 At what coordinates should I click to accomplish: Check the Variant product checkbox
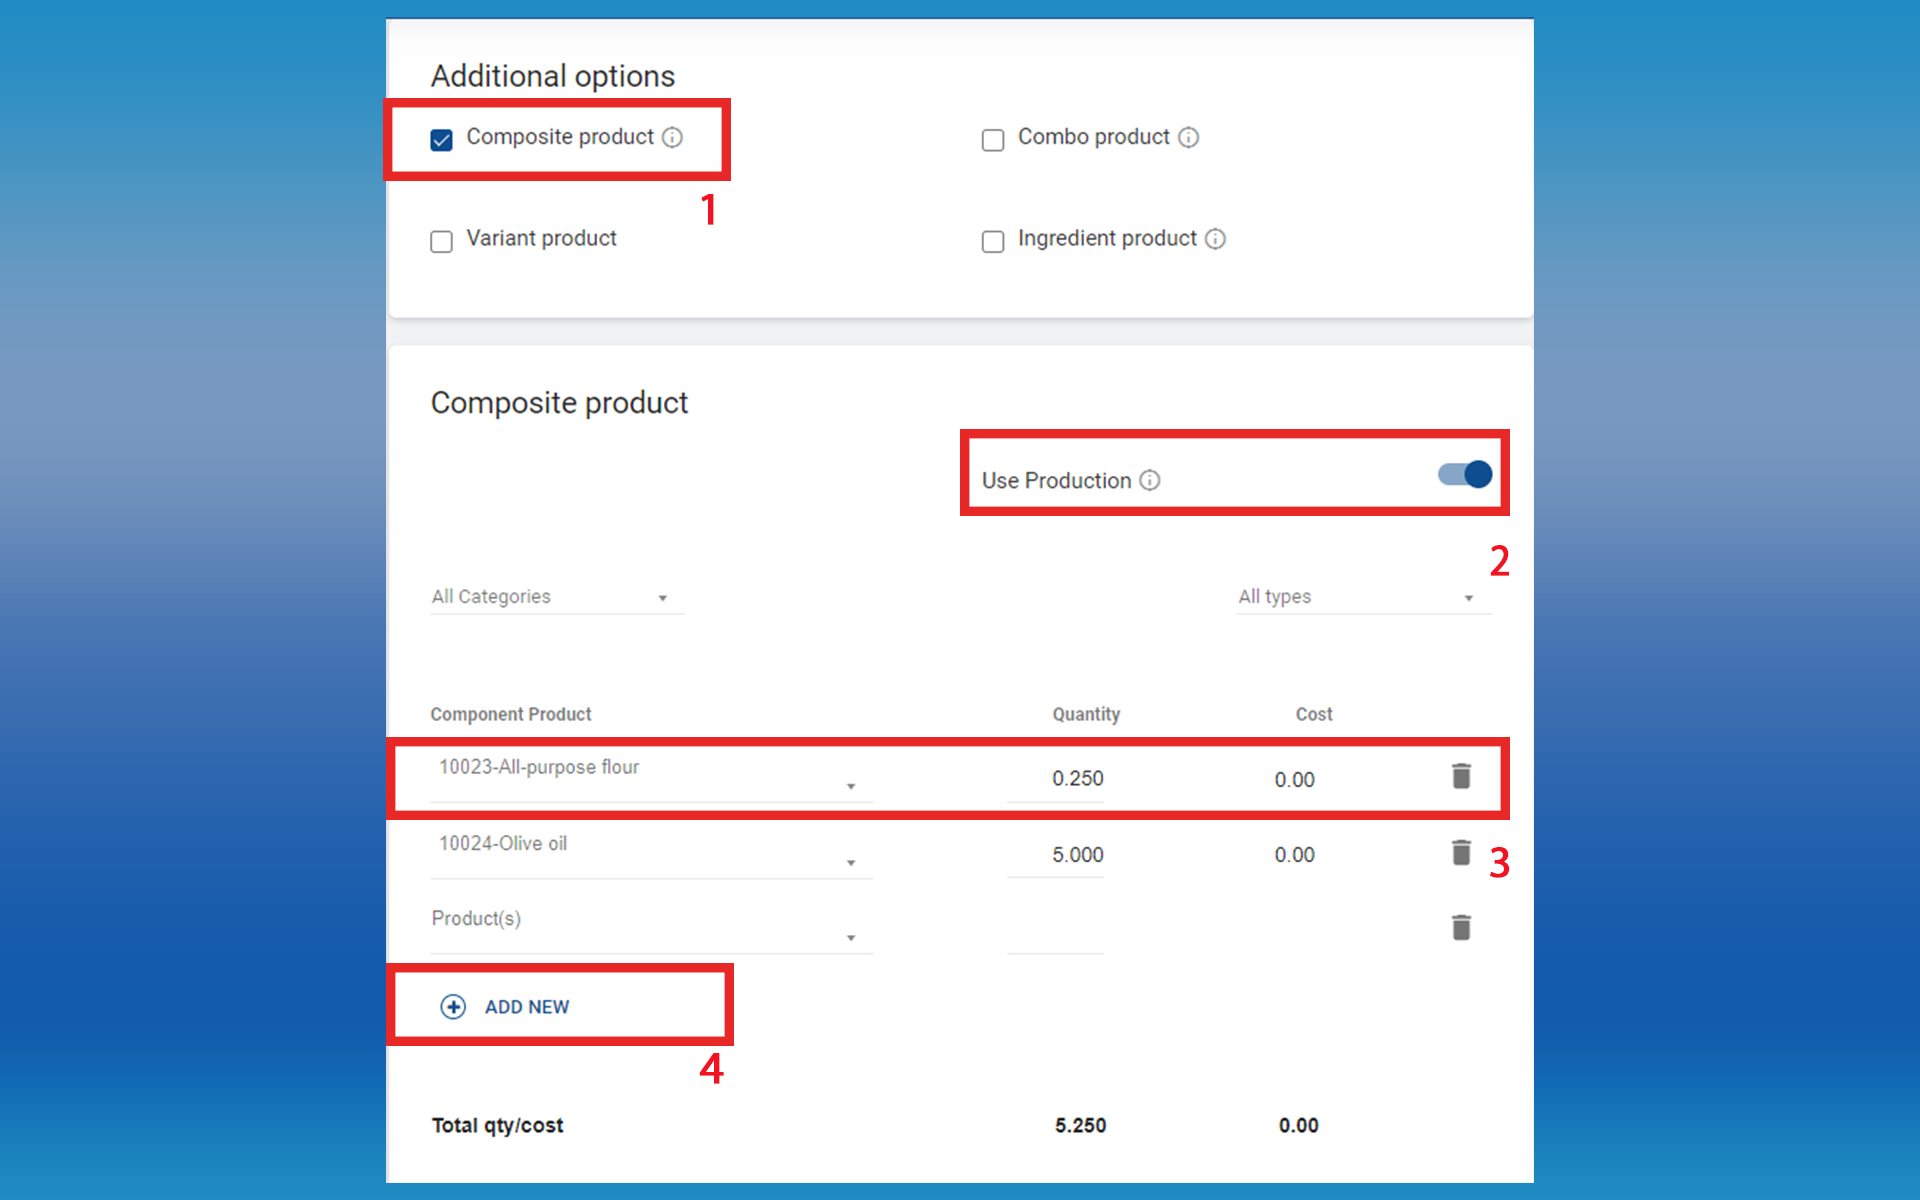coord(442,241)
